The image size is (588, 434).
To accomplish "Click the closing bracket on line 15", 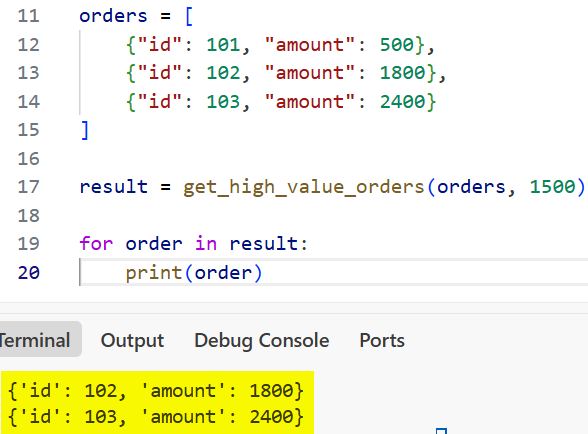I will tap(85, 131).
